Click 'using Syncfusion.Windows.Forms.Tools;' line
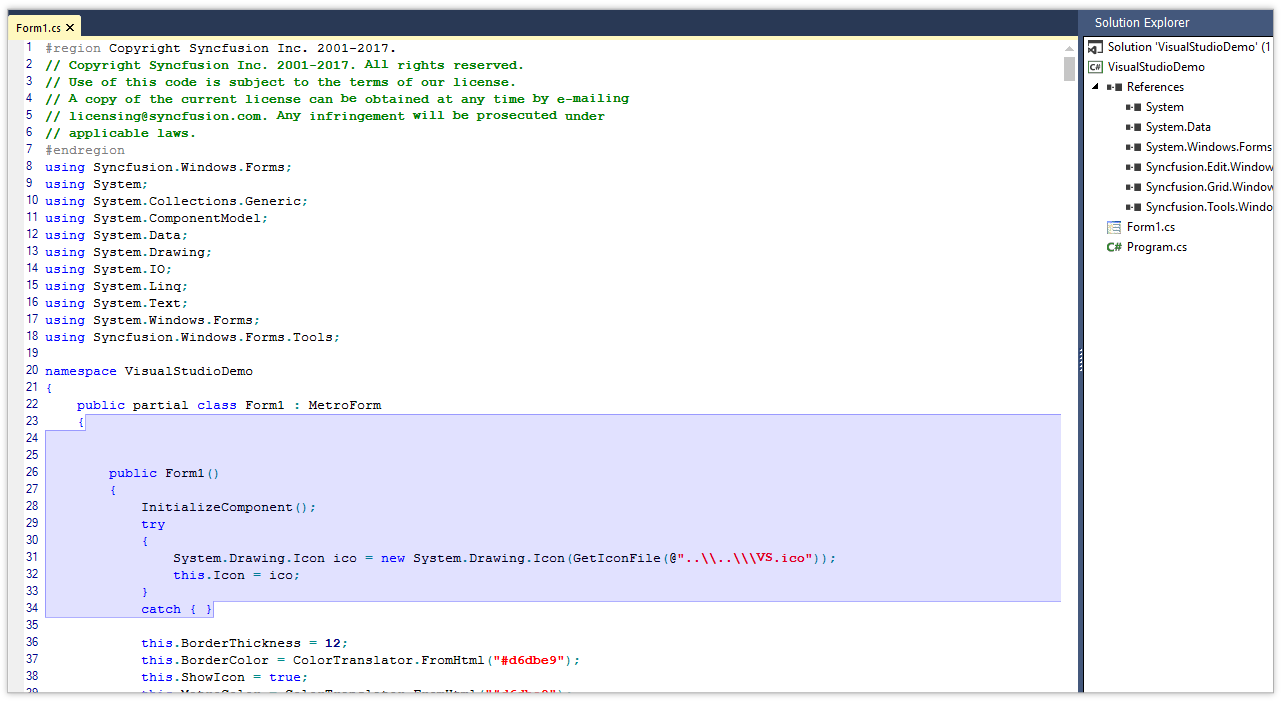The width and height of the screenshot is (1281, 701). point(192,337)
